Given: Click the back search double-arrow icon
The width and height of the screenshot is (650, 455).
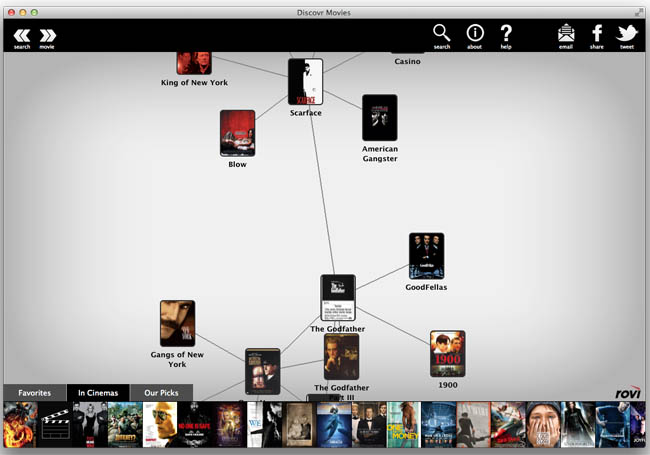Looking at the screenshot, I should 21,36.
